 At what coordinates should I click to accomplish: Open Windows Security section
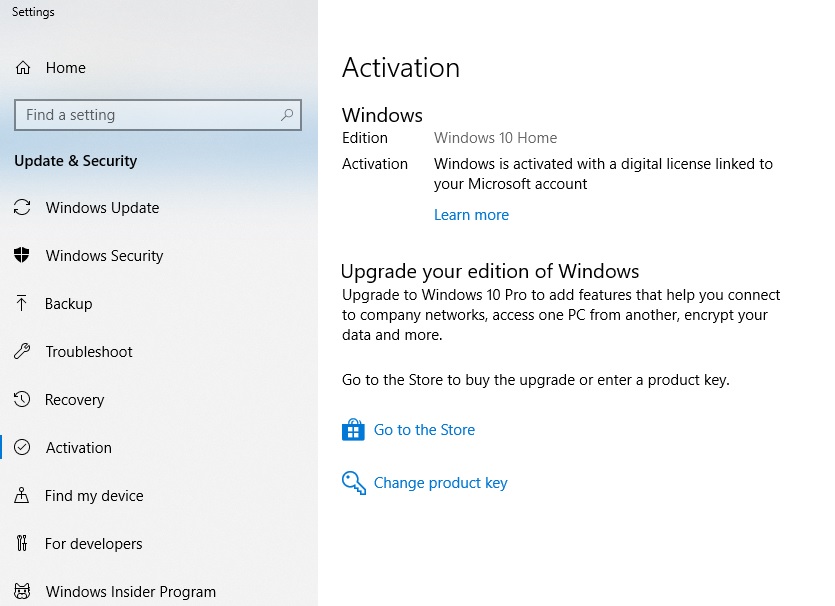(x=104, y=256)
